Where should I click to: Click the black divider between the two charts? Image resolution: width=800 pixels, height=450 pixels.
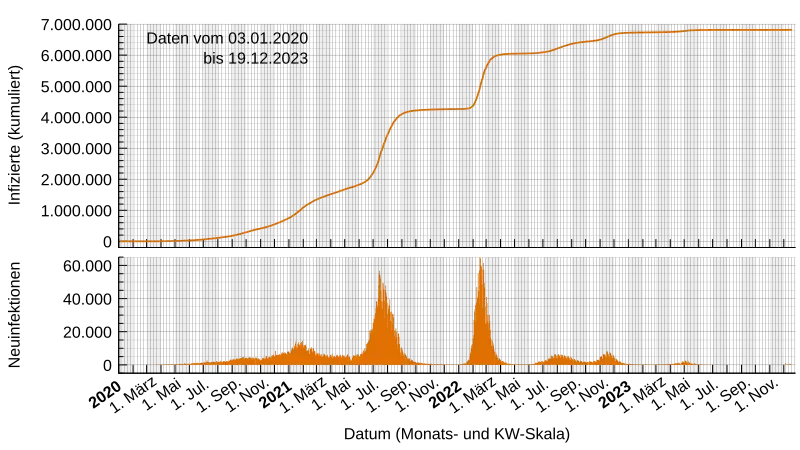(460, 251)
